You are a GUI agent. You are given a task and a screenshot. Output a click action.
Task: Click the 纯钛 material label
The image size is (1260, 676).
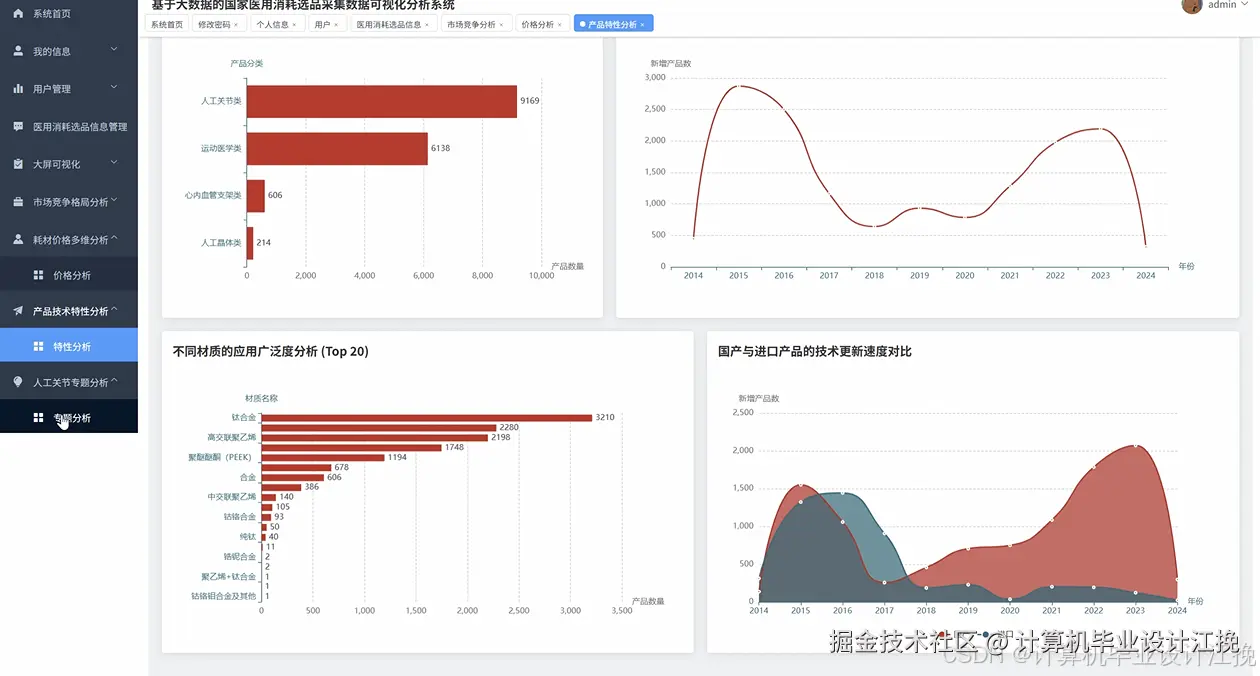(x=248, y=536)
